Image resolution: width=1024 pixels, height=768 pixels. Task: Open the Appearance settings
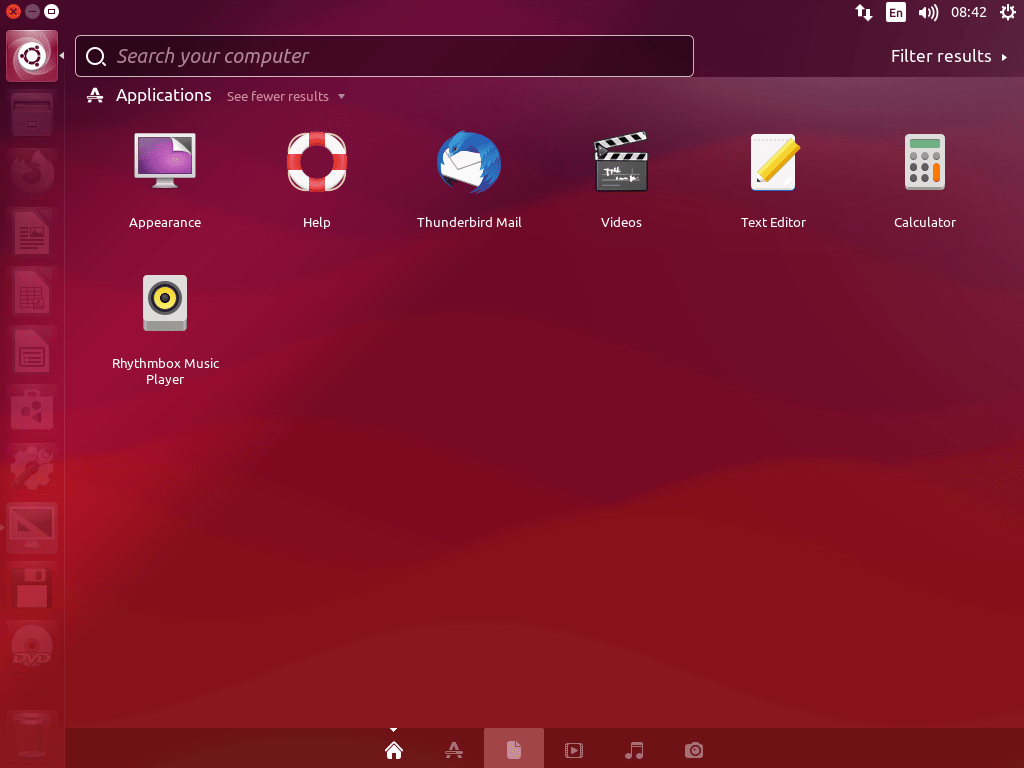click(x=165, y=162)
